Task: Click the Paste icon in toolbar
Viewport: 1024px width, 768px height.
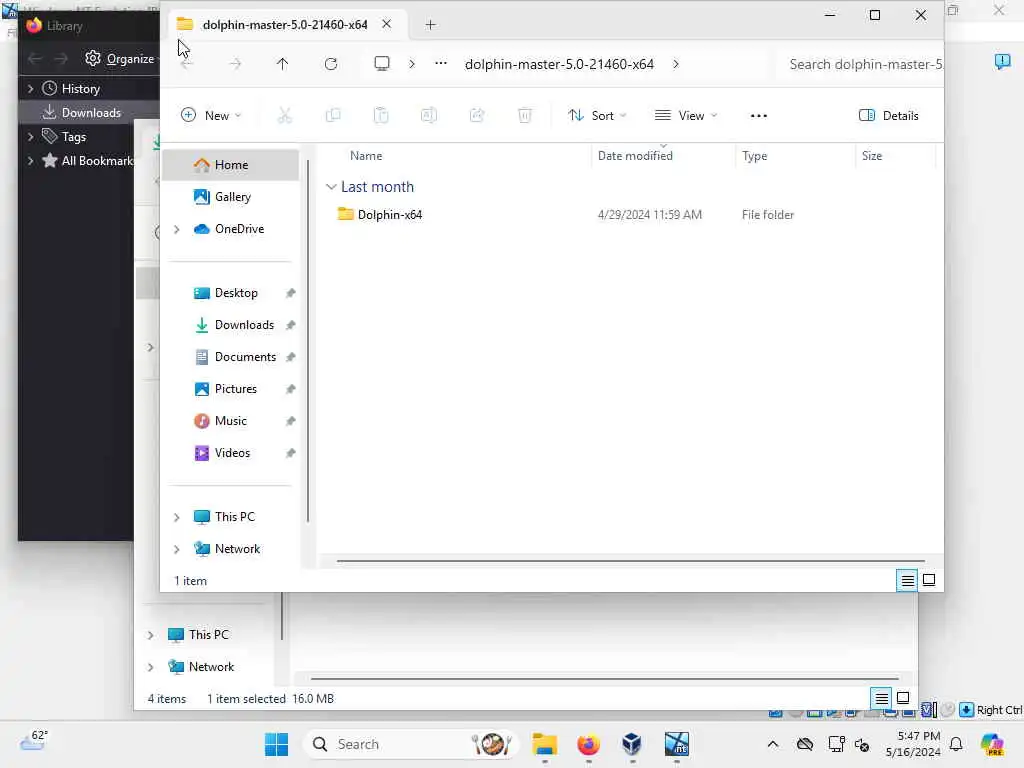Action: coord(381,116)
